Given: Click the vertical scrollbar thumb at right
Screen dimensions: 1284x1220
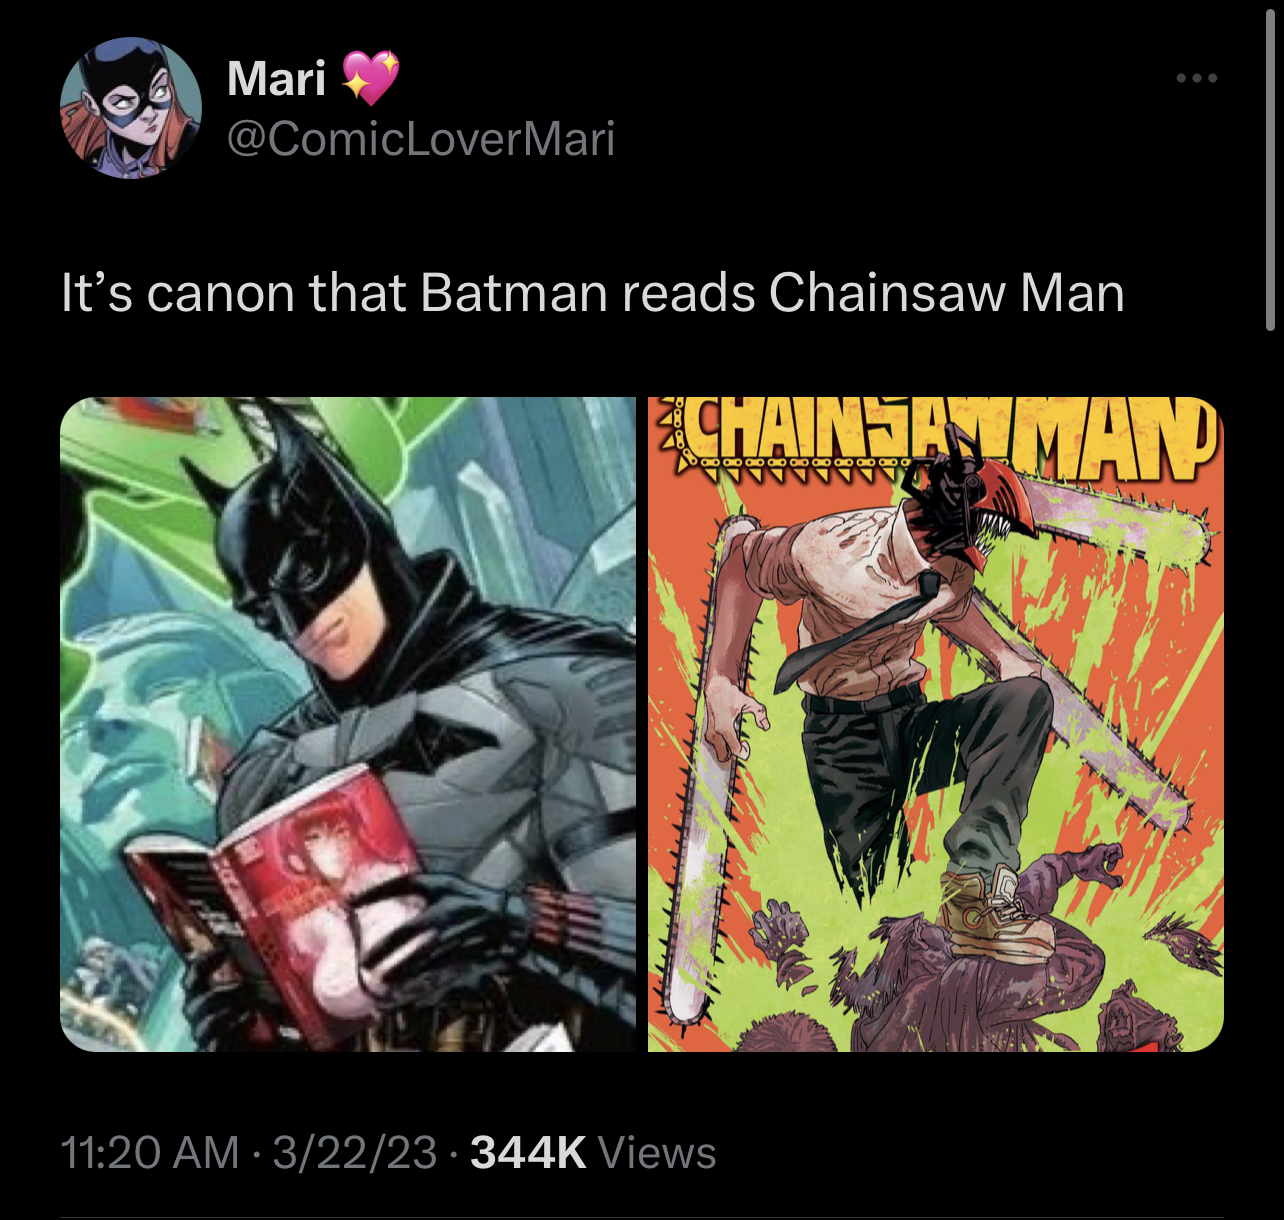Looking at the screenshot, I should (x=1270, y=168).
